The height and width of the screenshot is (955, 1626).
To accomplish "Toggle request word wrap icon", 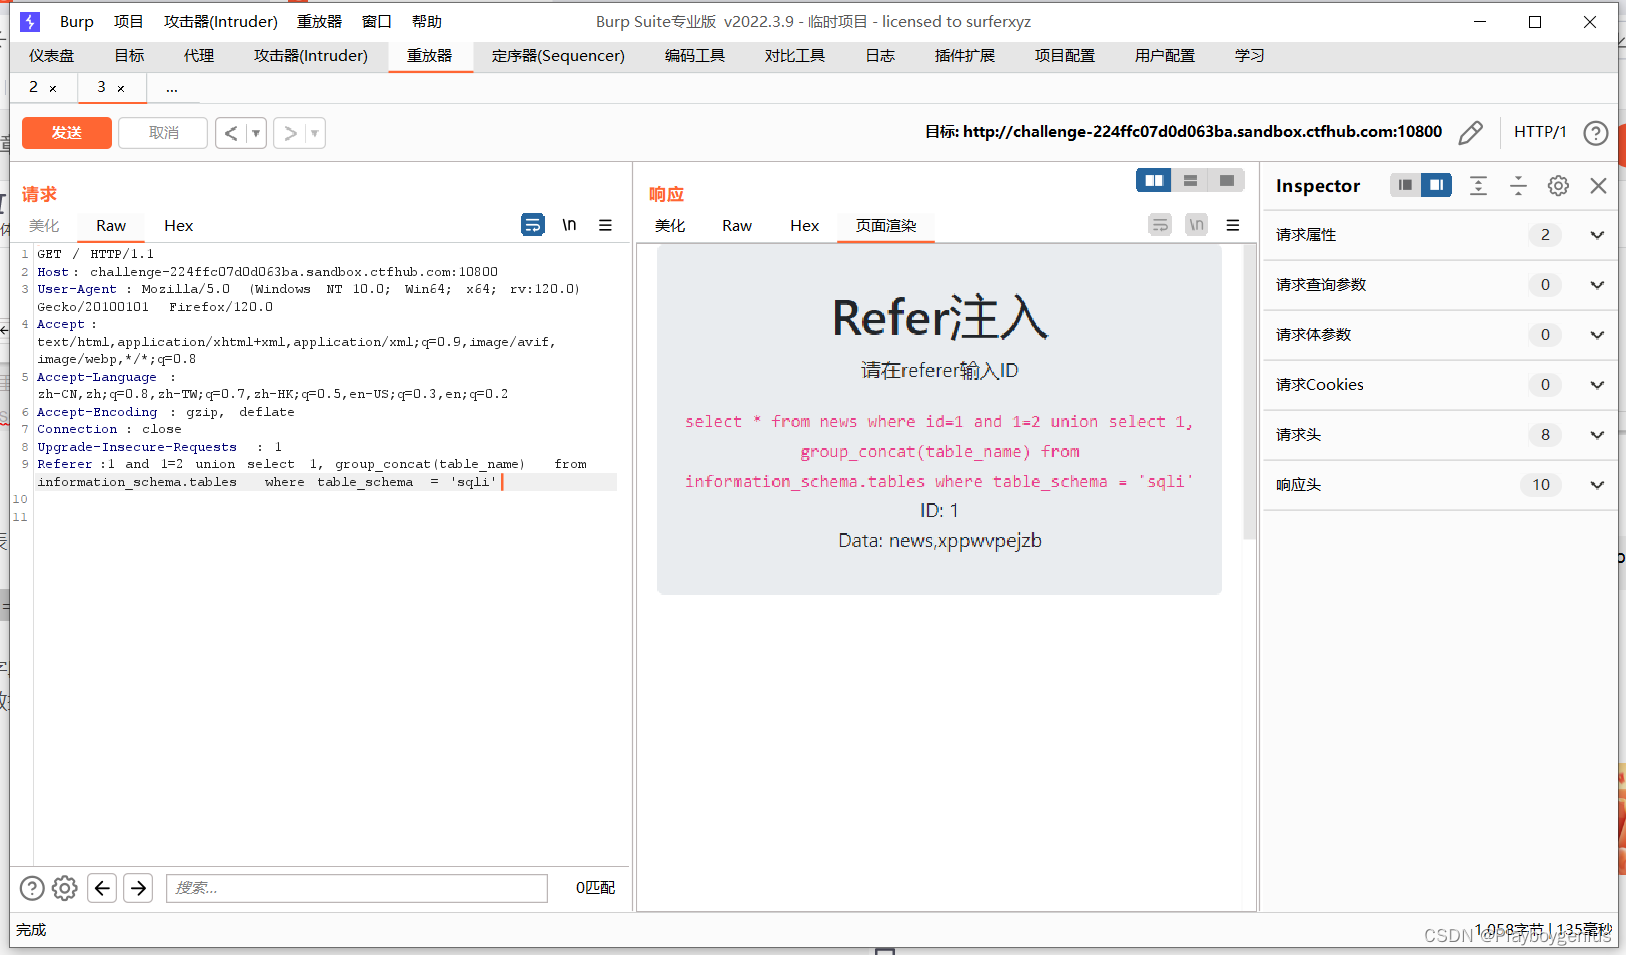I will [533, 225].
